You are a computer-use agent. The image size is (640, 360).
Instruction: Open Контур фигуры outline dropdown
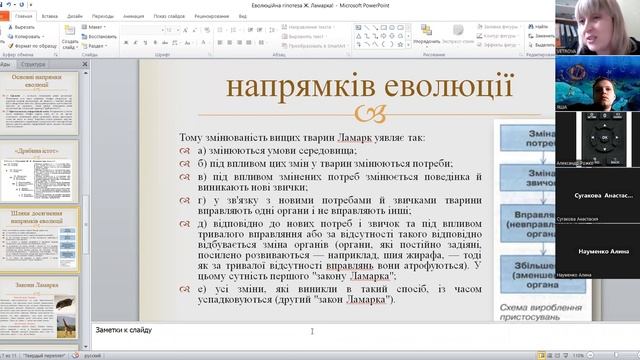pyautogui.click(x=498, y=36)
